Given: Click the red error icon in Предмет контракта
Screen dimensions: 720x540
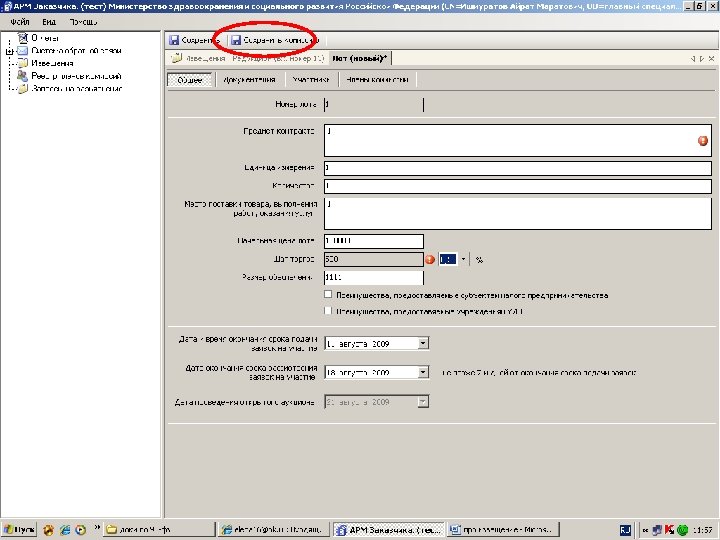Looking at the screenshot, I should tap(703, 141).
